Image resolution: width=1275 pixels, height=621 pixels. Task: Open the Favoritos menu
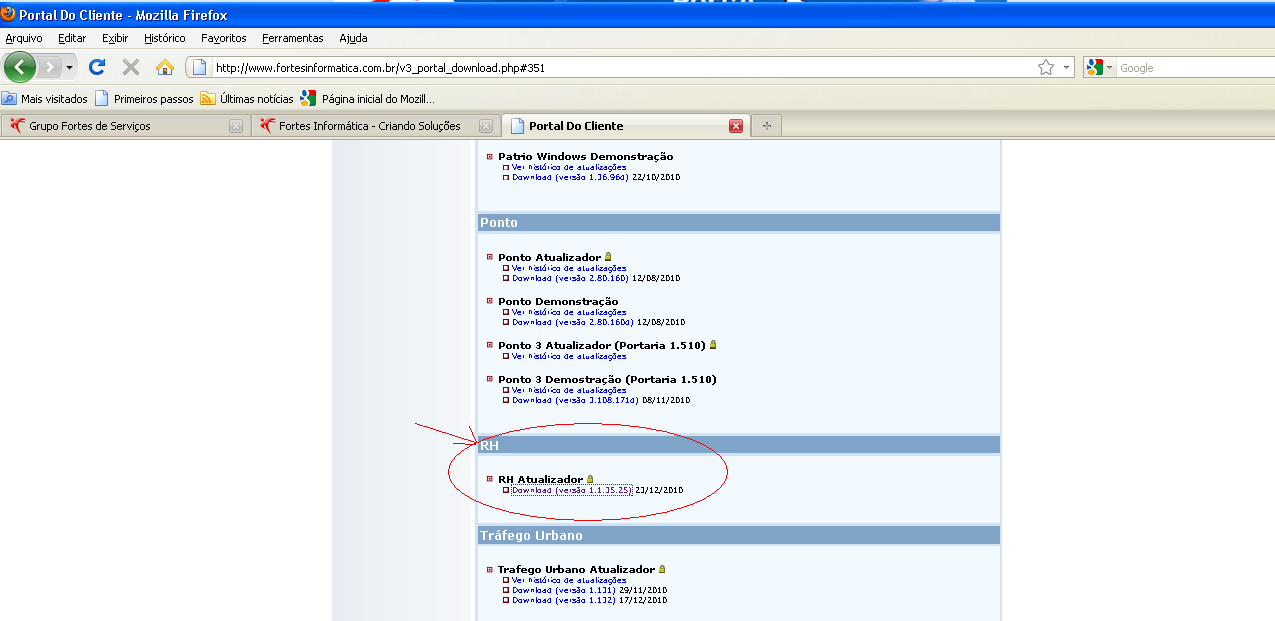[x=223, y=38]
